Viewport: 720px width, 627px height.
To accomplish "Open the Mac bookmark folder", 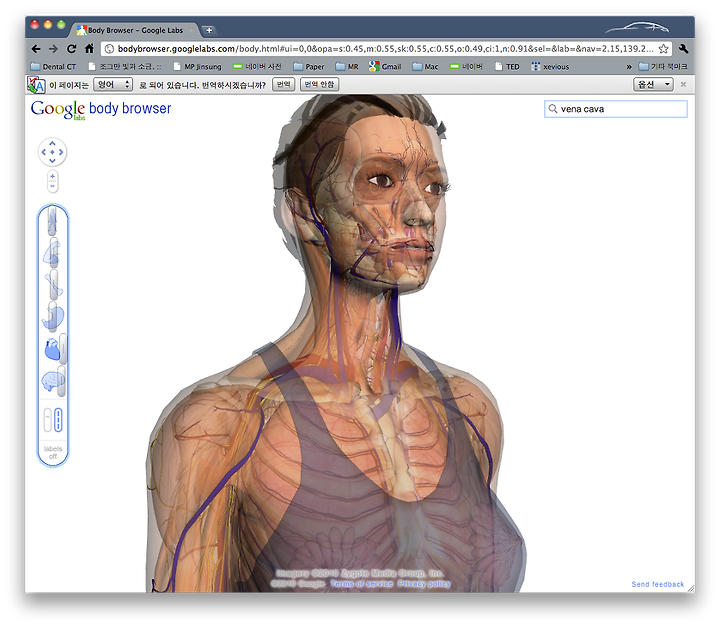I will pyautogui.click(x=425, y=67).
